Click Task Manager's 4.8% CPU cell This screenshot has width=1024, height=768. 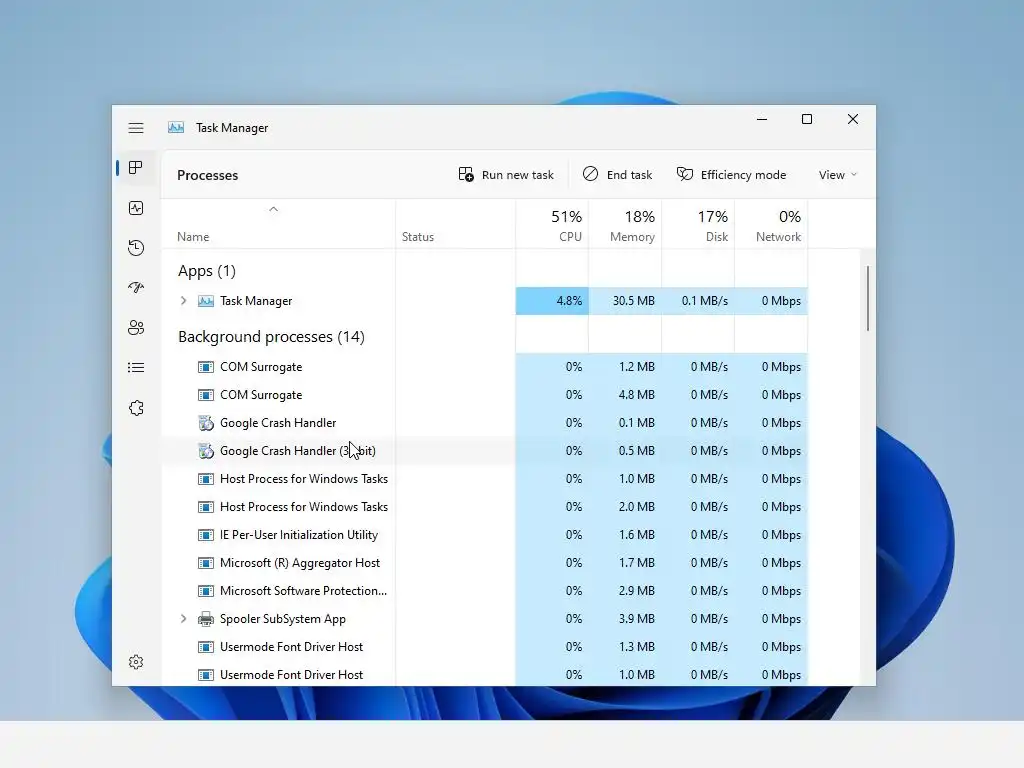(552, 301)
